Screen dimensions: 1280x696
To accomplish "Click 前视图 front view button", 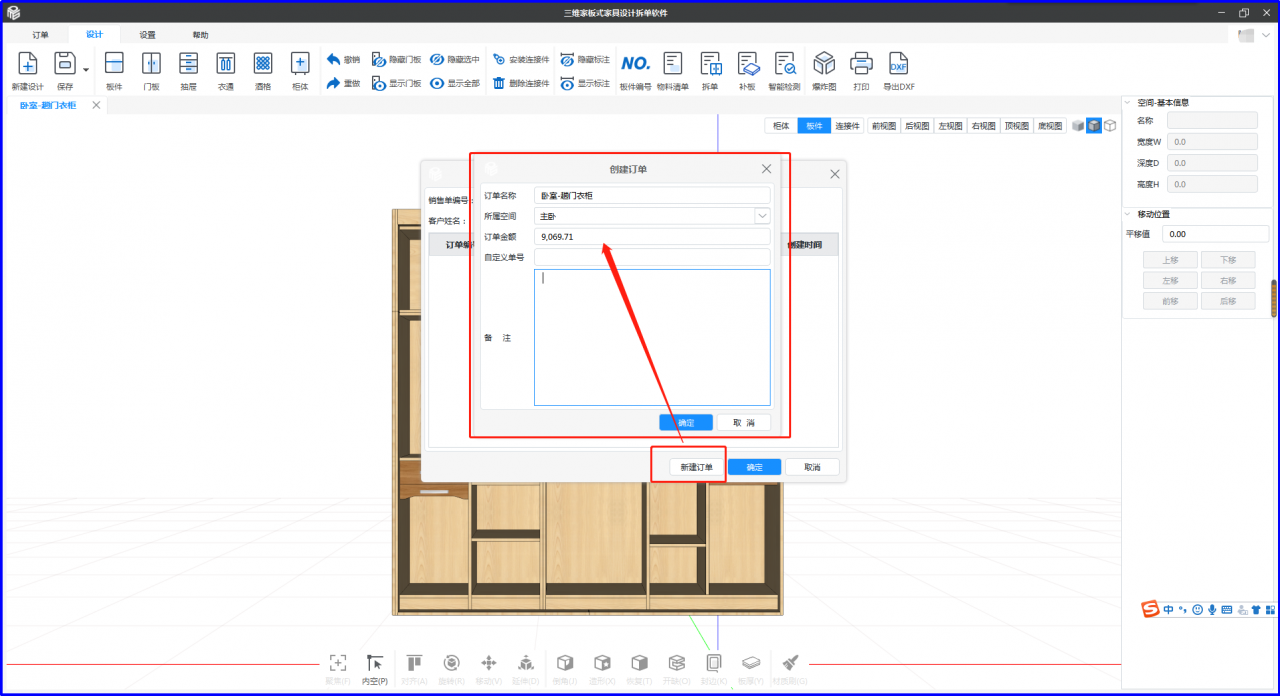I will 884,126.
